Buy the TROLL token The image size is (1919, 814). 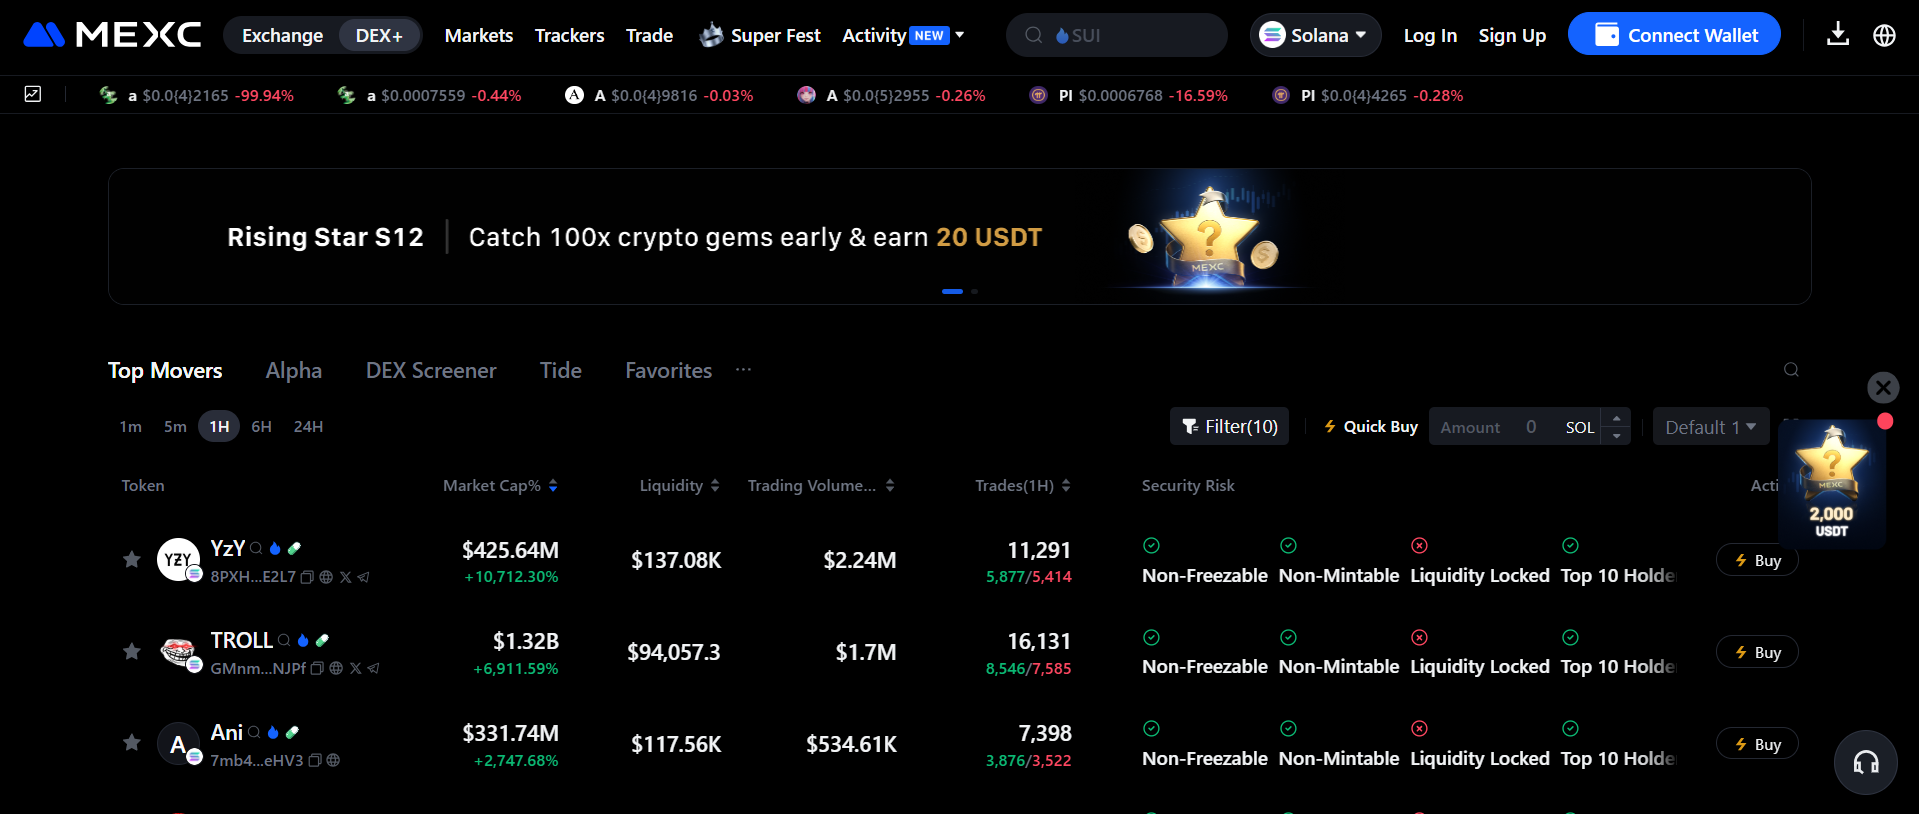click(x=1757, y=652)
